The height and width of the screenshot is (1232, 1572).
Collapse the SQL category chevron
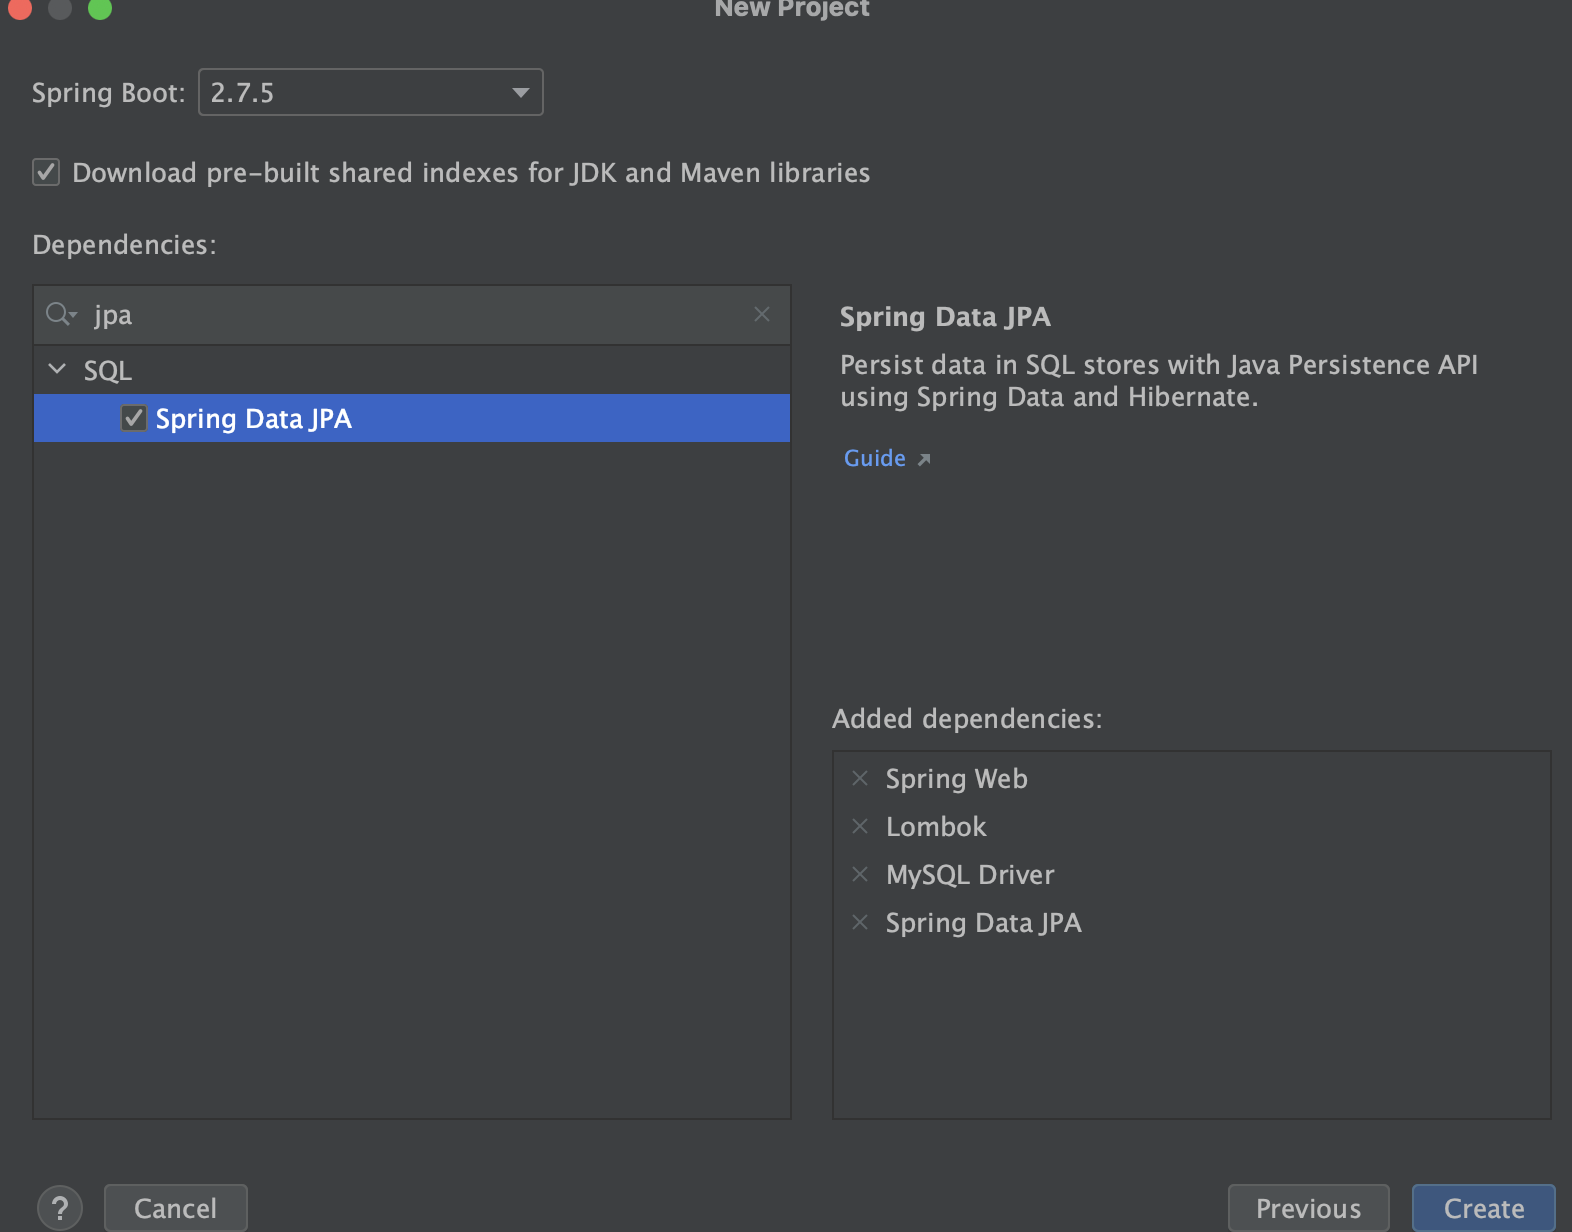pyautogui.click(x=57, y=369)
